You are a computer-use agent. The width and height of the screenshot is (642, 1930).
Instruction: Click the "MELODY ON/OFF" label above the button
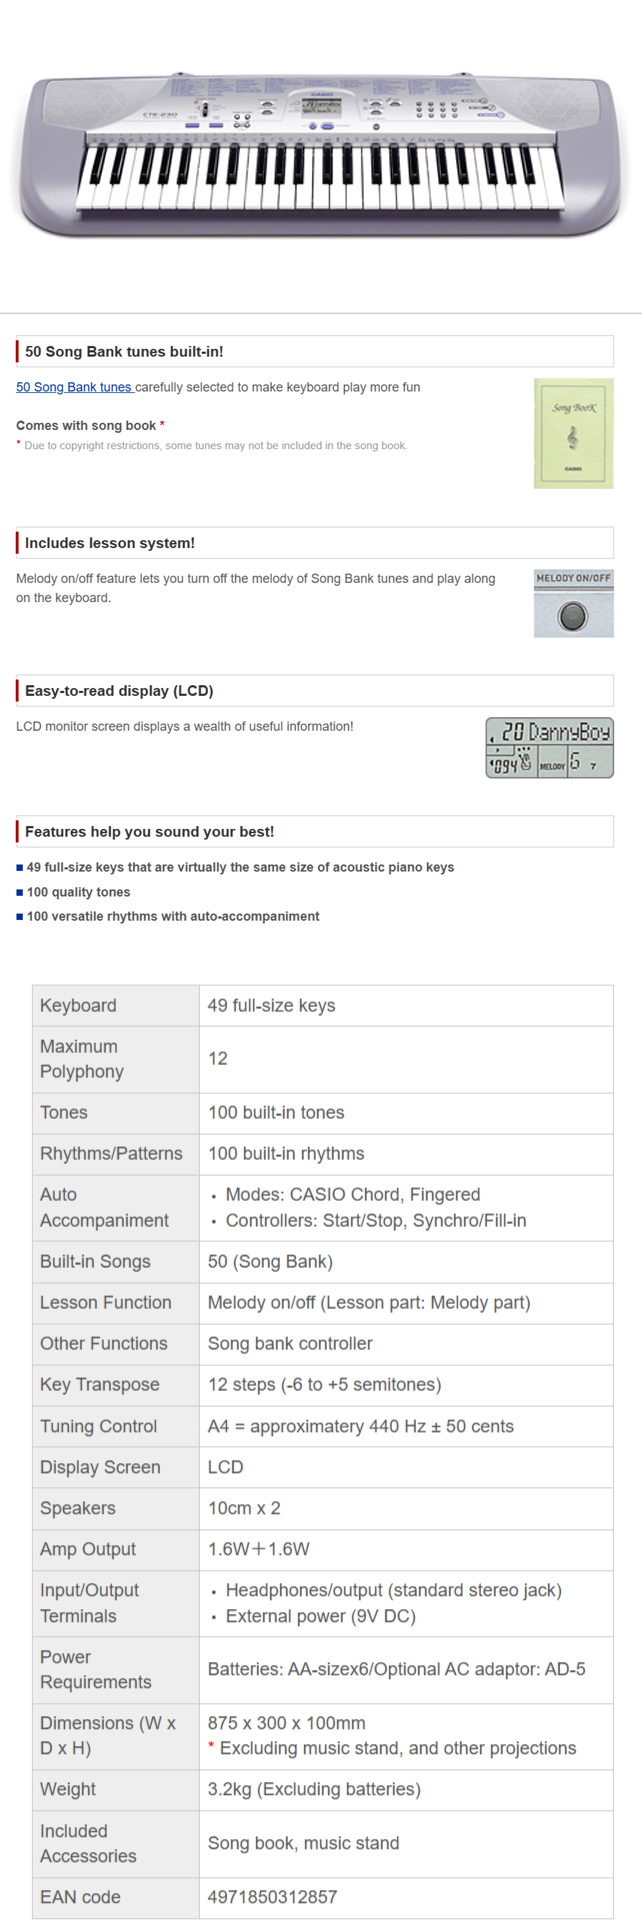(573, 578)
